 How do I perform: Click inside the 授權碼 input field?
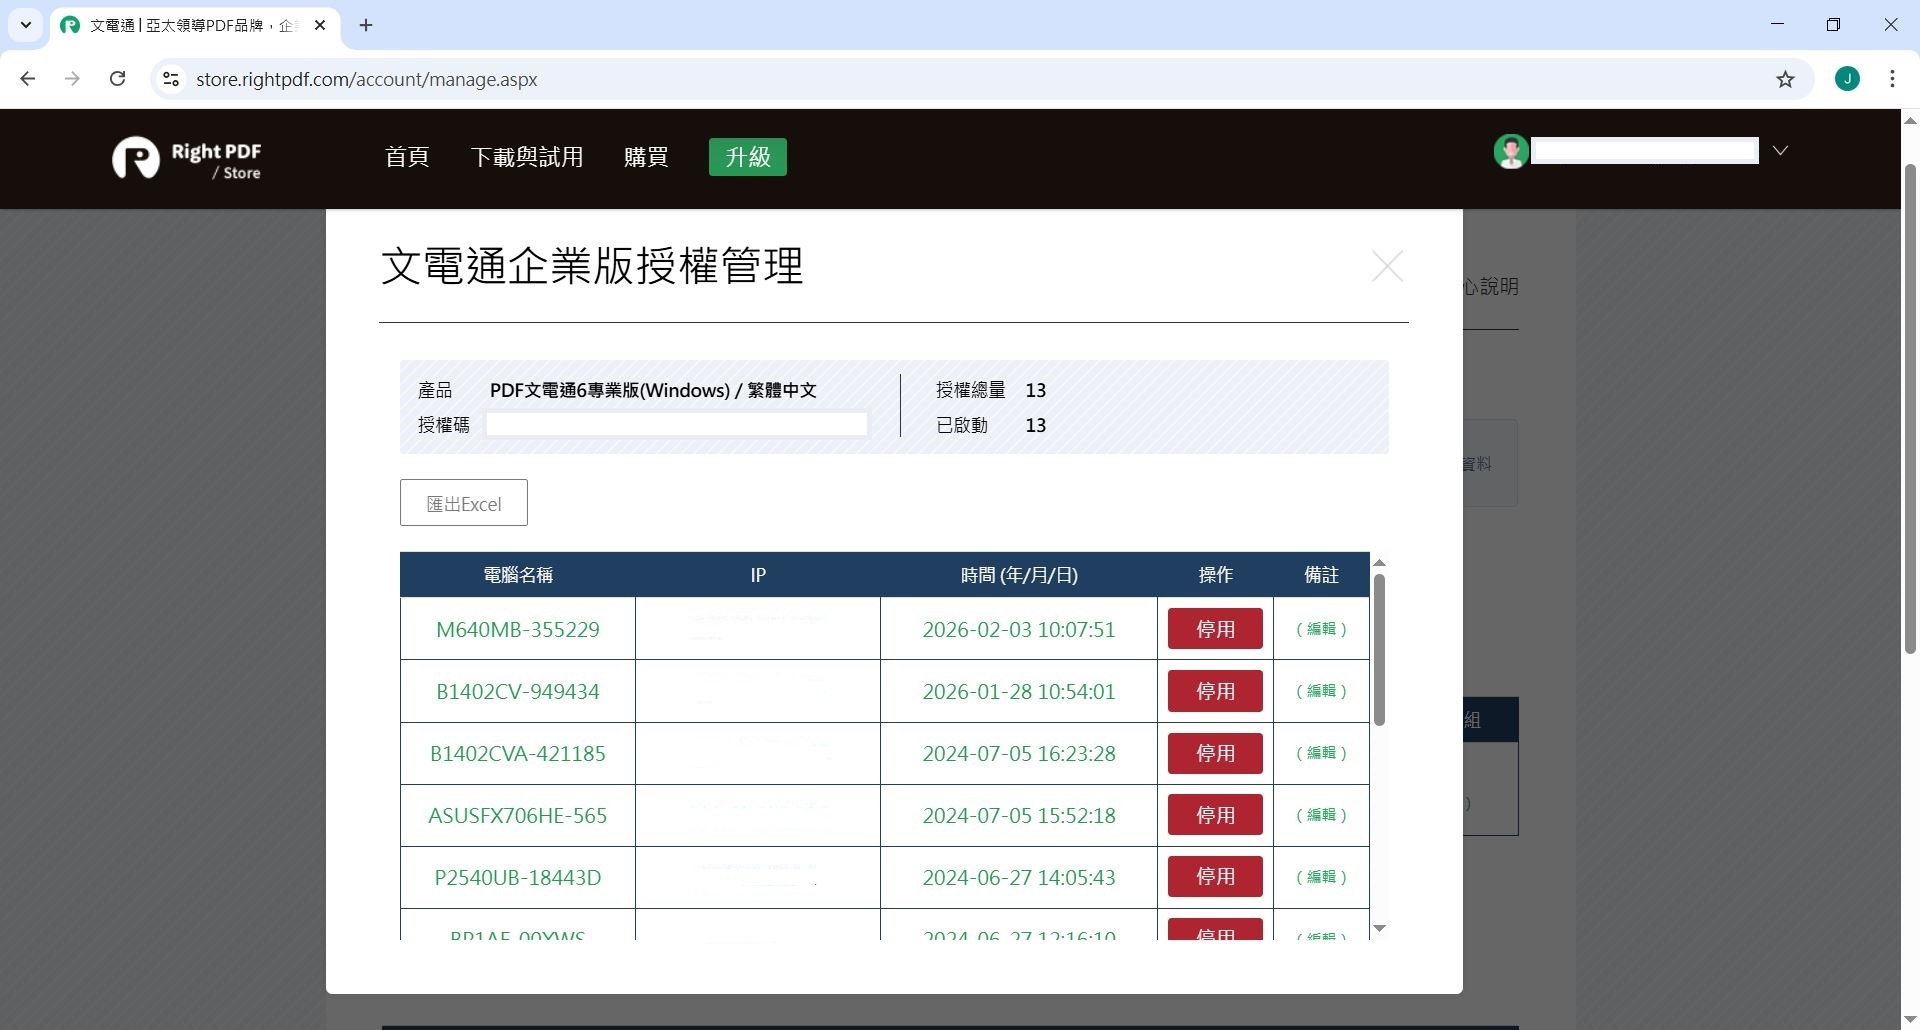pyautogui.click(x=676, y=424)
